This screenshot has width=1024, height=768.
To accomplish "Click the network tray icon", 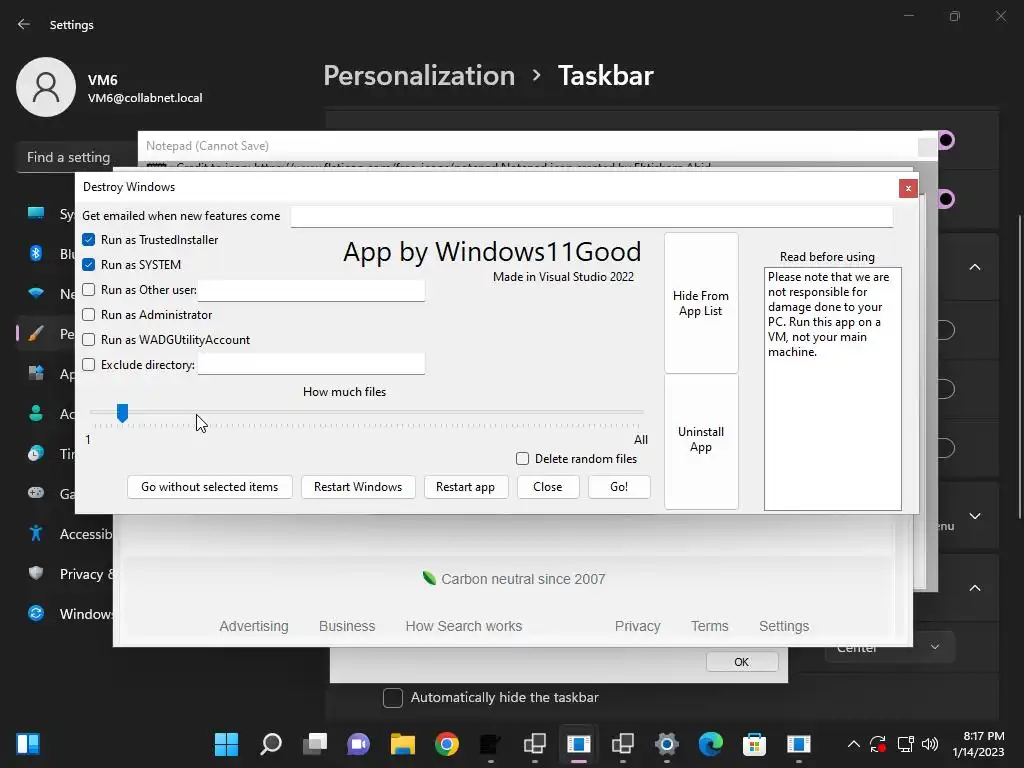I will (x=905, y=744).
